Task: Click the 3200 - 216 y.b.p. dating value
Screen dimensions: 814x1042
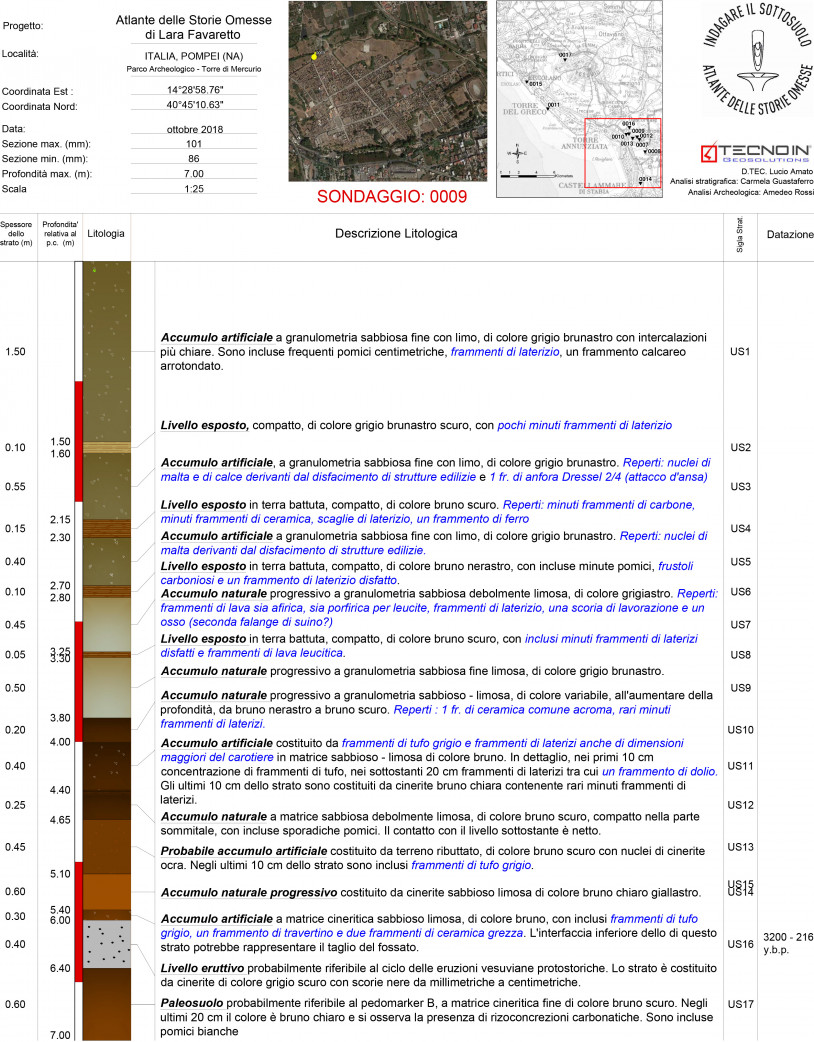Action: tap(788, 943)
